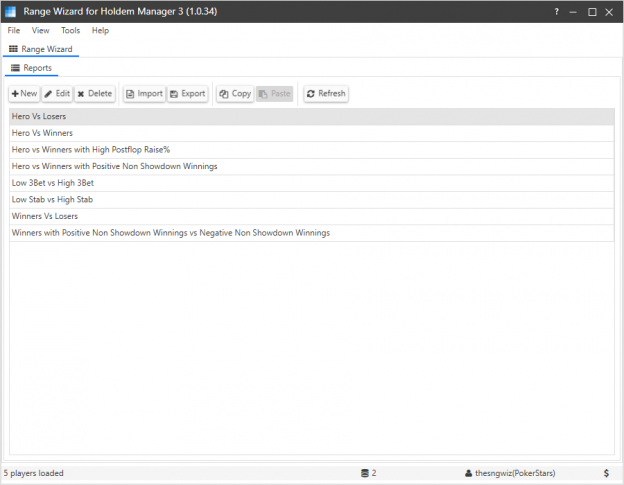Select the Low 3Bet vs High 3Bet report

click(x=312, y=183)
